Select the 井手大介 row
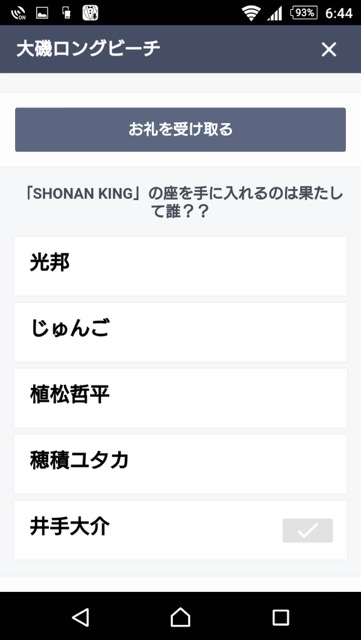This screenshot has height=640, width=361. pos(180,530)
